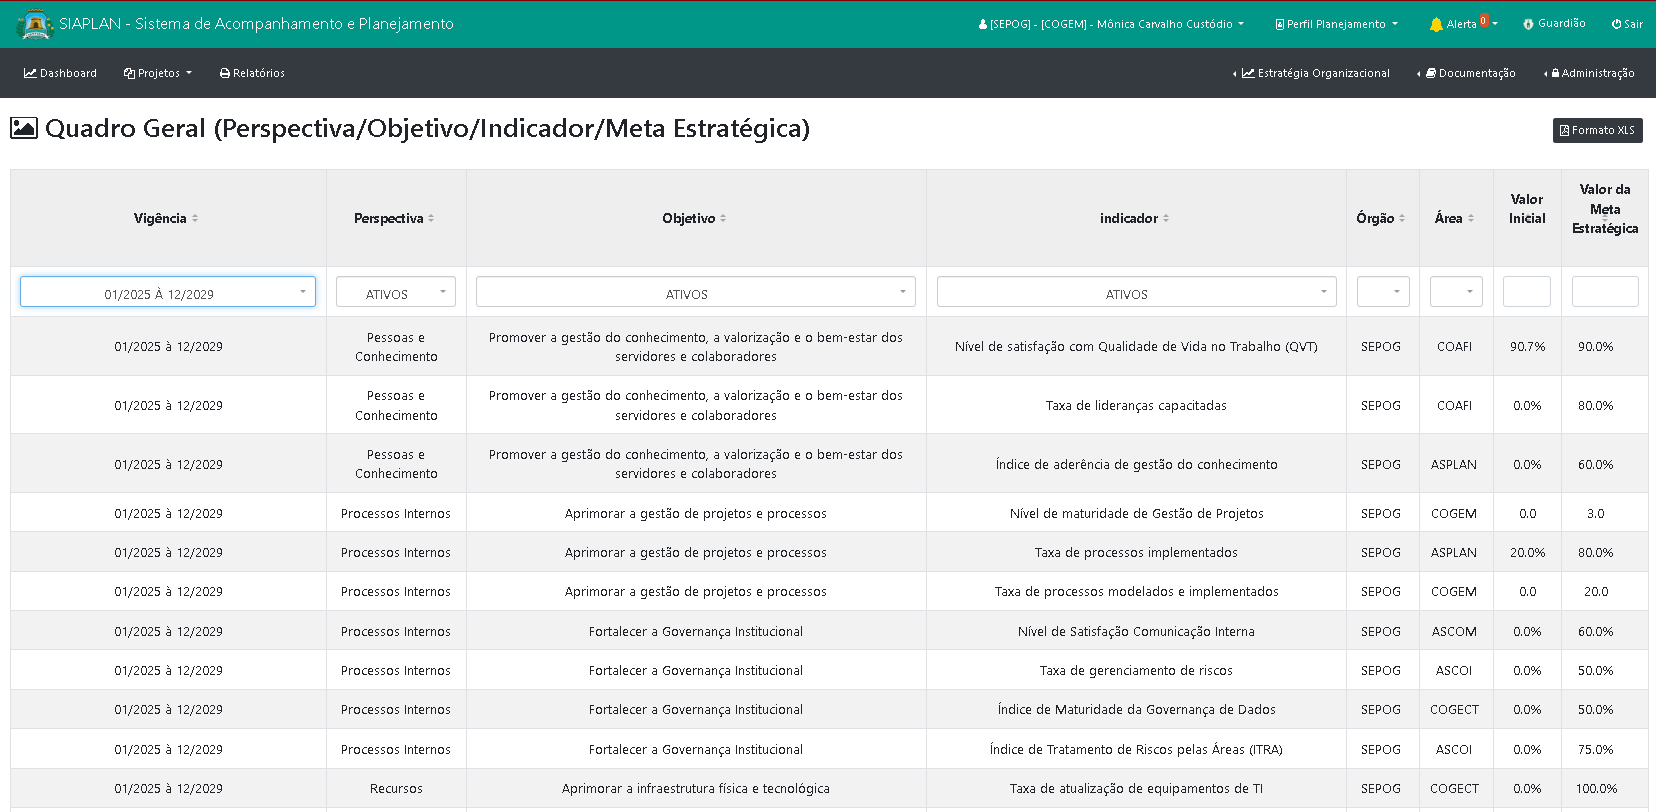
Task: Export table with Formato XLS button
Action: pyautogui.click(x=1597, y=130)
